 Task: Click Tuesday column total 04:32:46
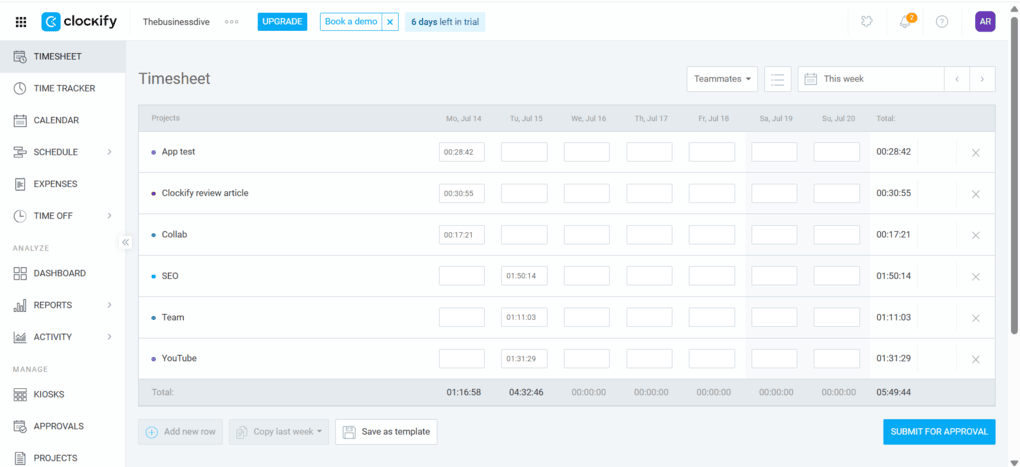point(526,392)
